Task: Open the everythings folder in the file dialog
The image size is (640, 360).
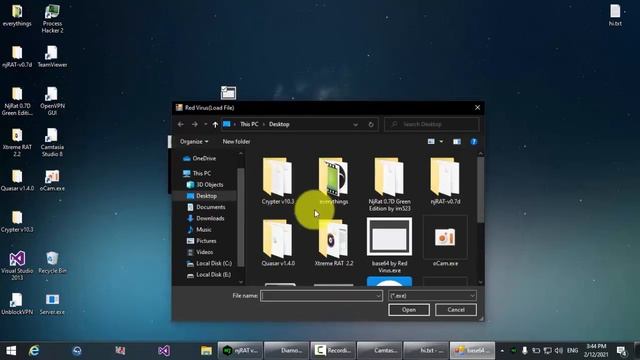Action: click(333, 181)
